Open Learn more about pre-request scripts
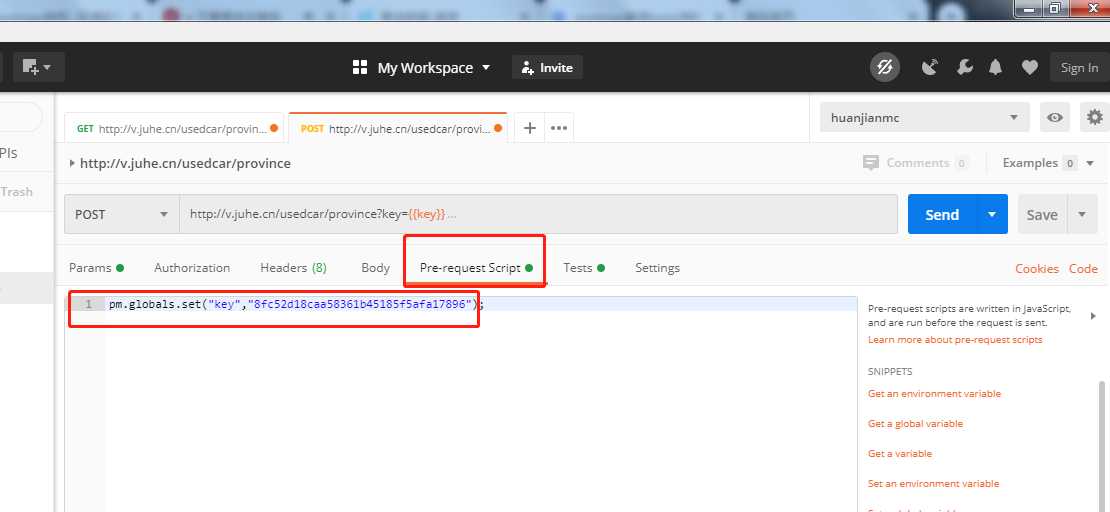 click(955, 340)
